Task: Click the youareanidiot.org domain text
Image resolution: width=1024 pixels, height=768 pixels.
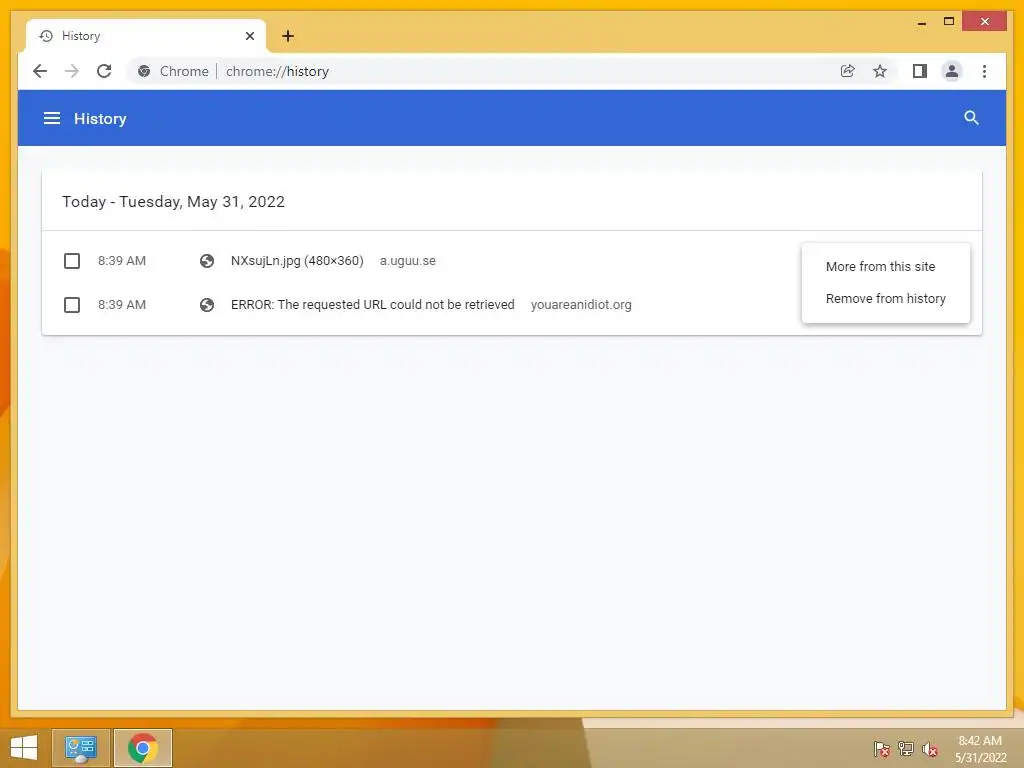Action: tap(581, 304)
